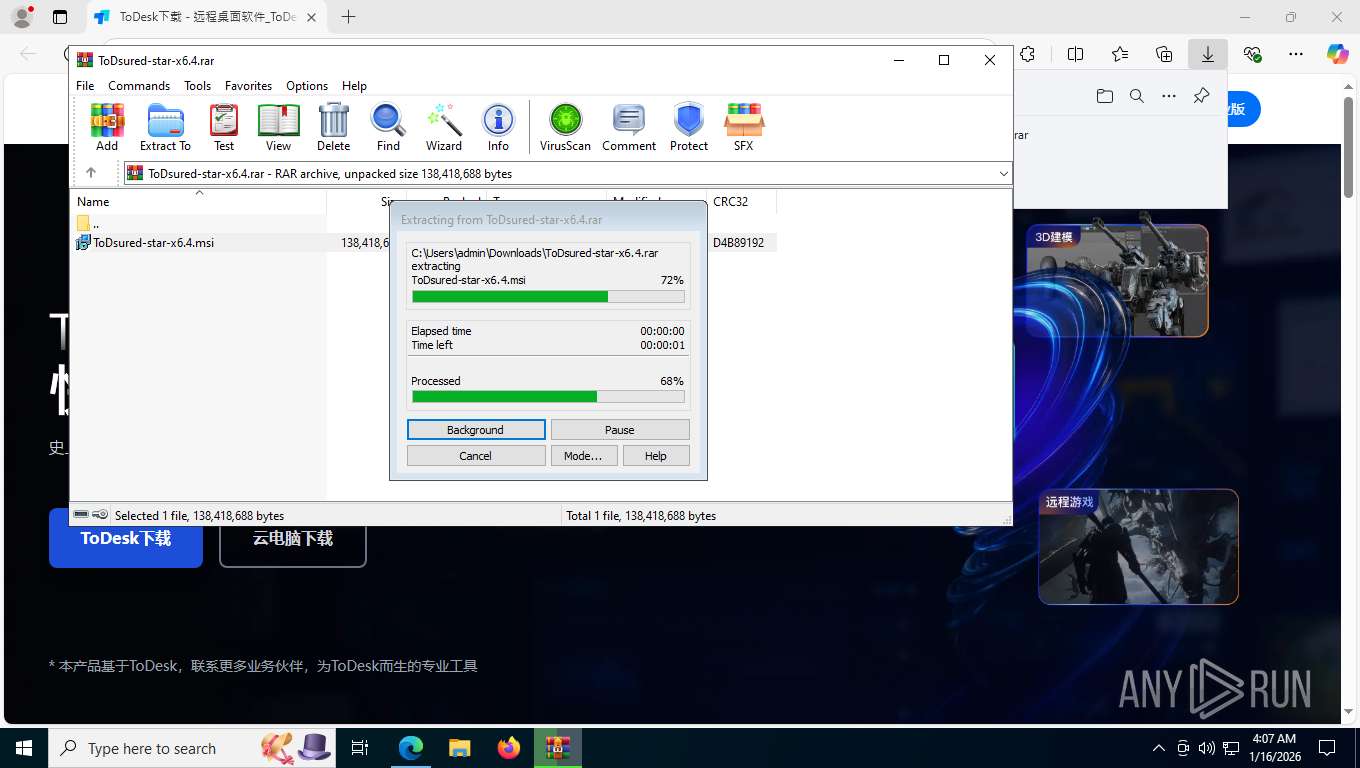
Task: Open the Options menu
Action: (307, 86)
